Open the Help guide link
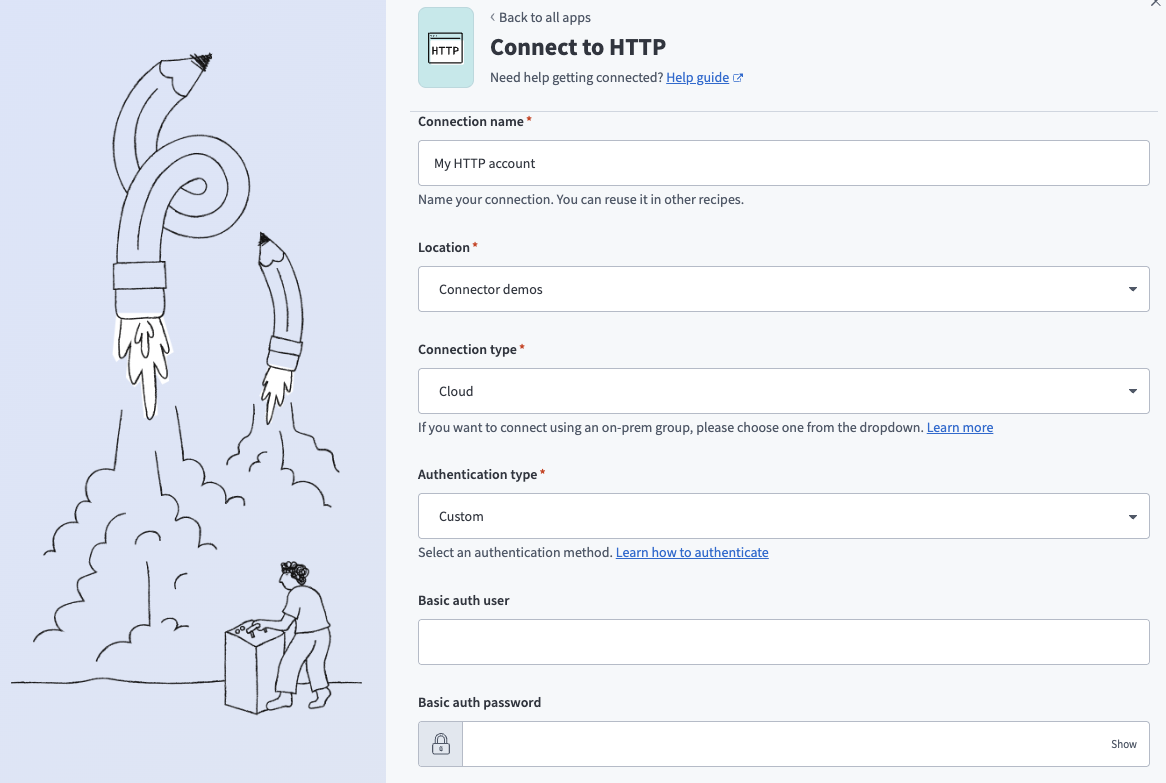 tap(697, 78)
